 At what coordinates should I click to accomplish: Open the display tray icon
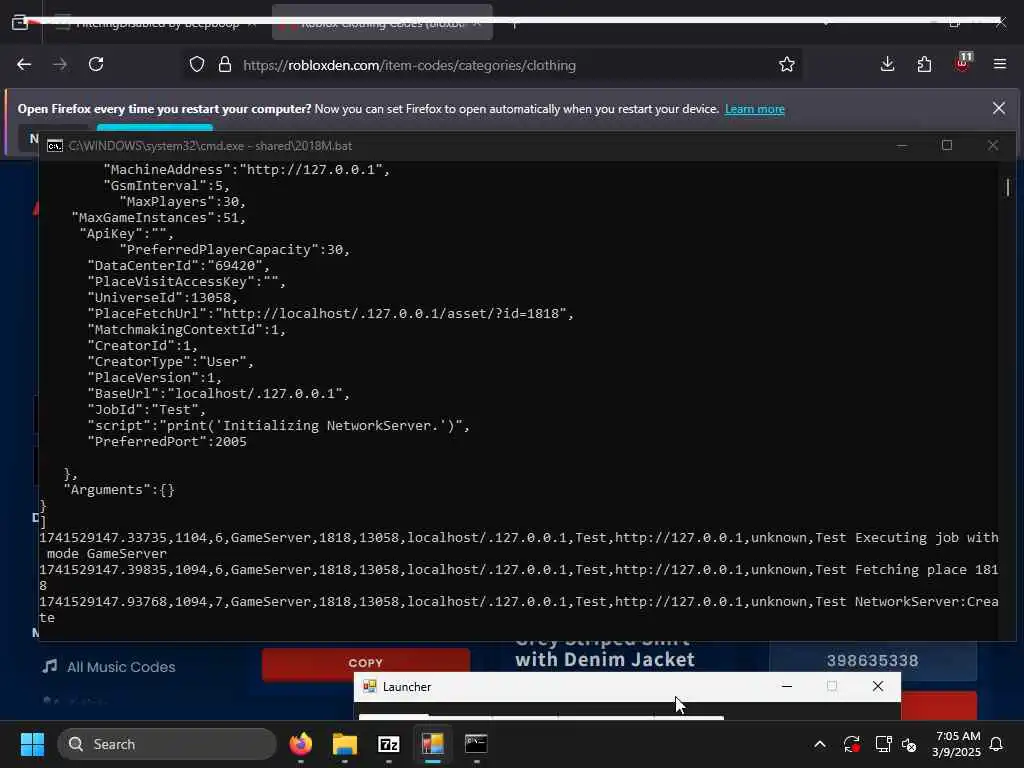883,744
